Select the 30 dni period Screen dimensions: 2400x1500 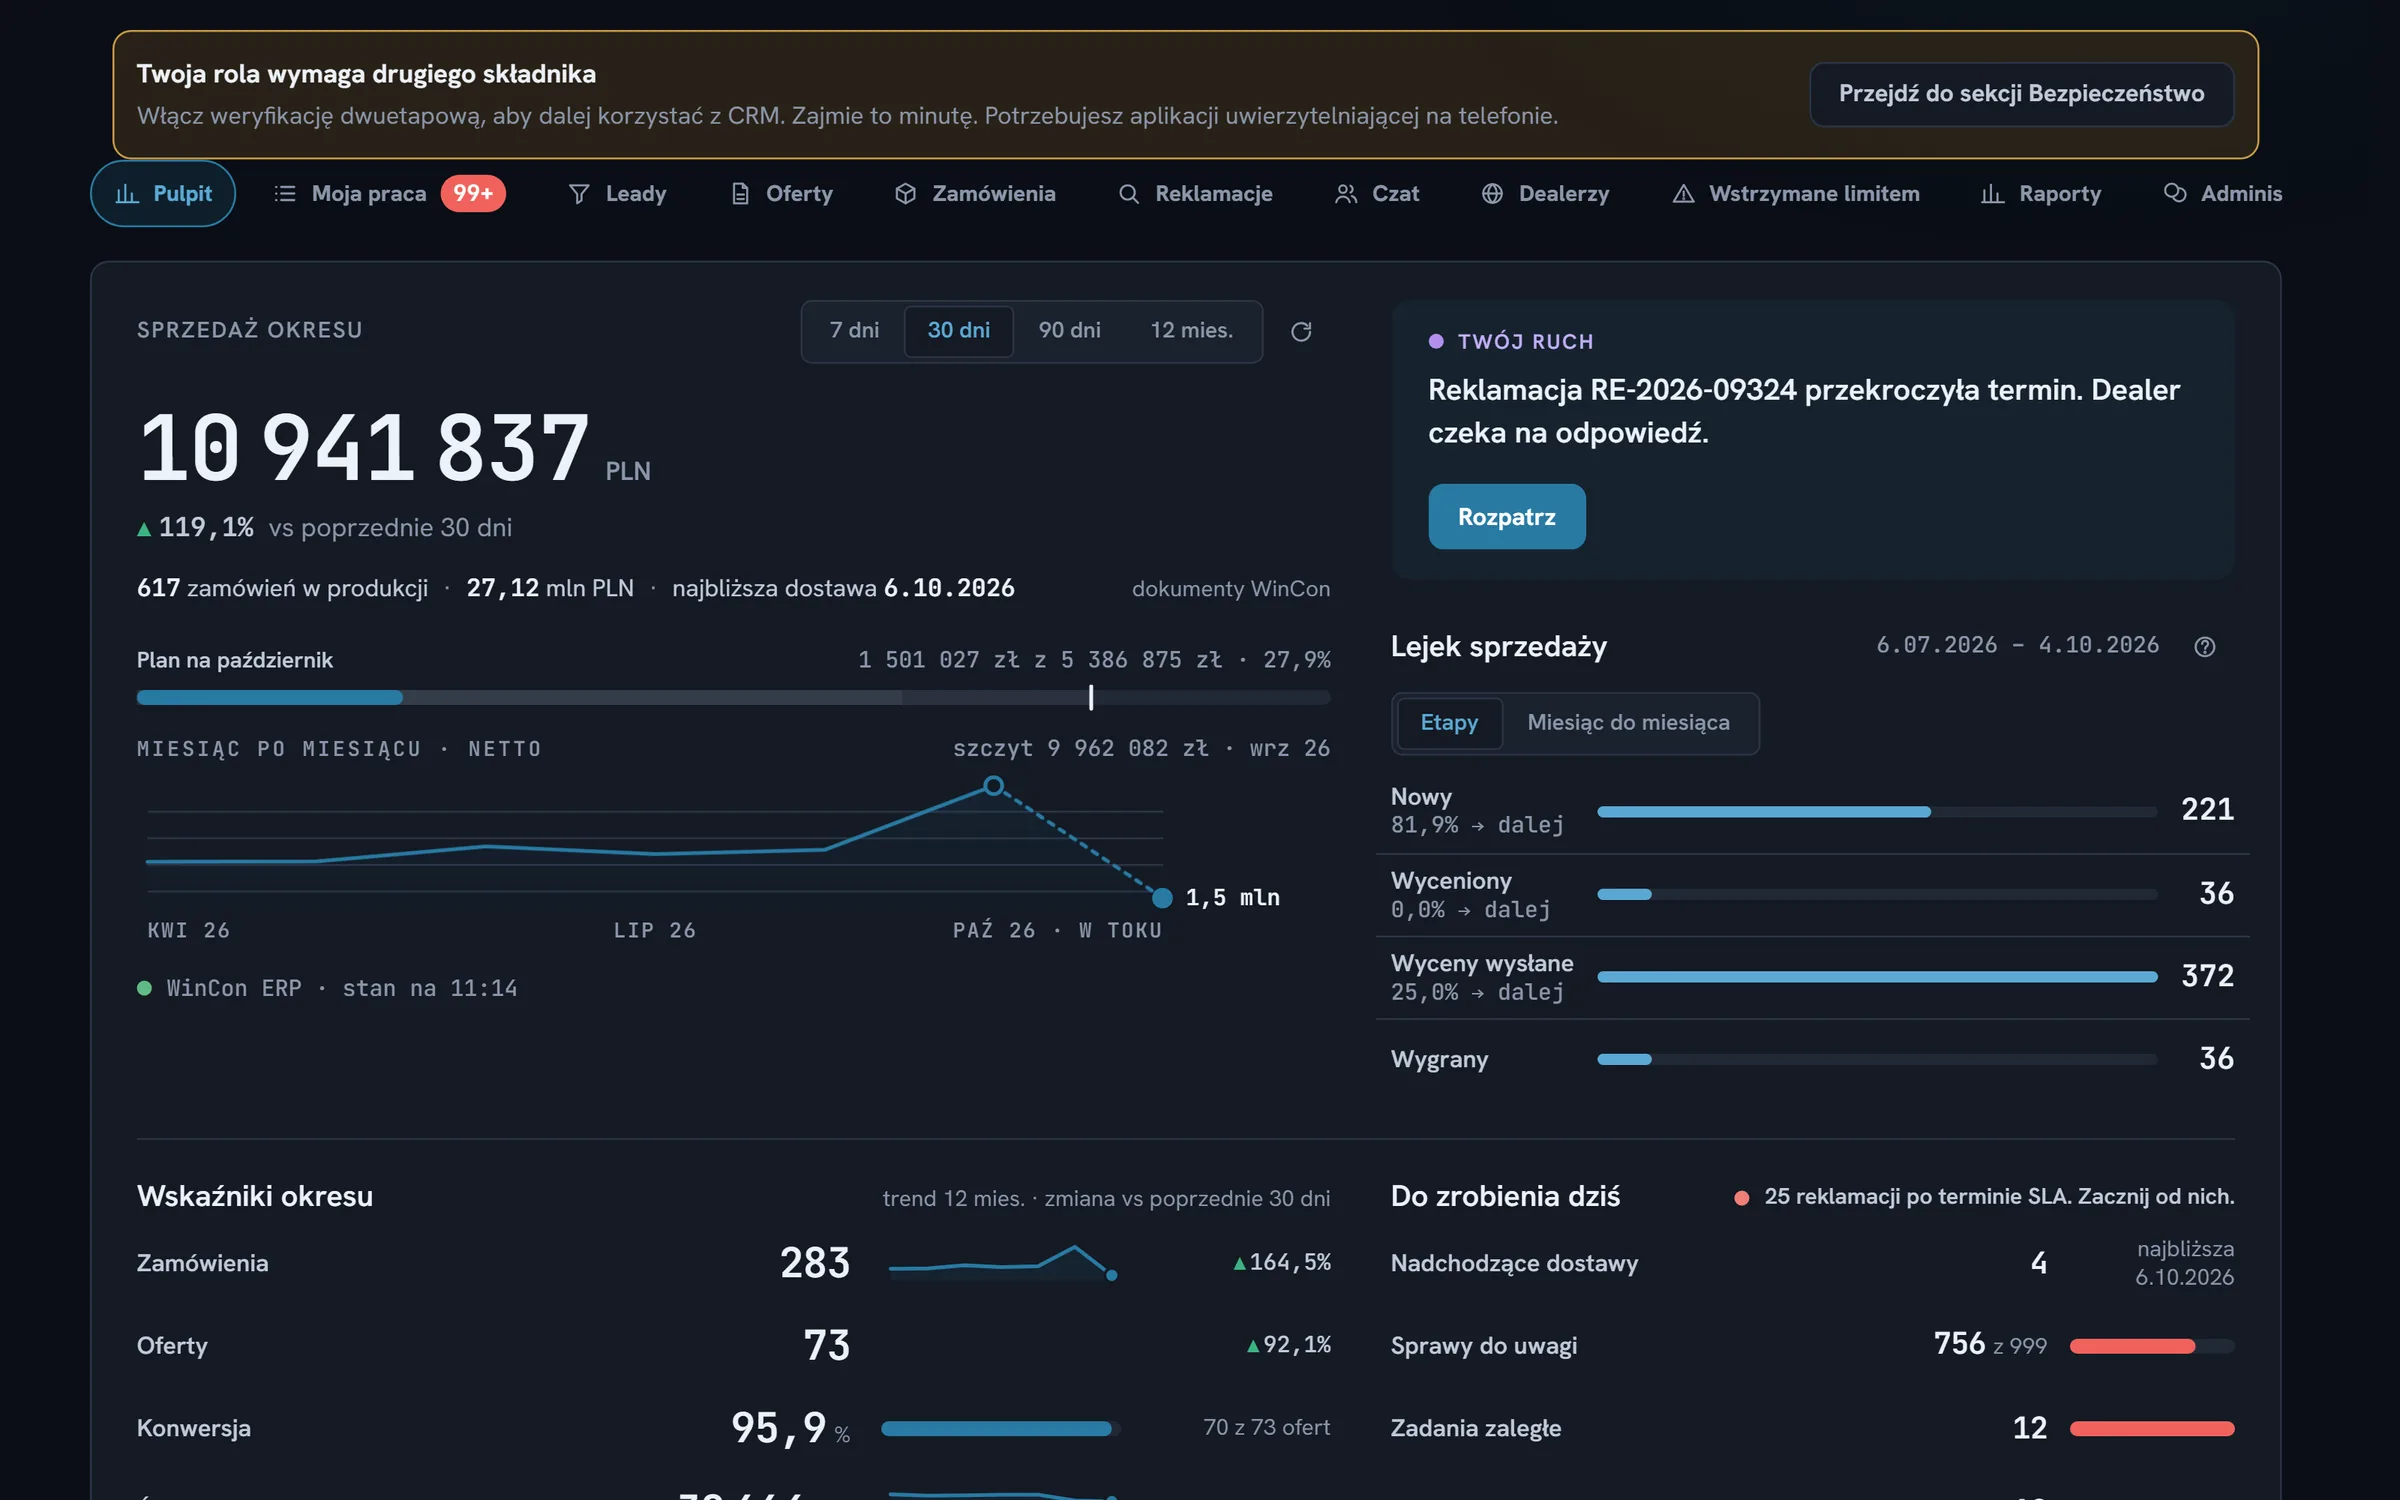(958, 331)
